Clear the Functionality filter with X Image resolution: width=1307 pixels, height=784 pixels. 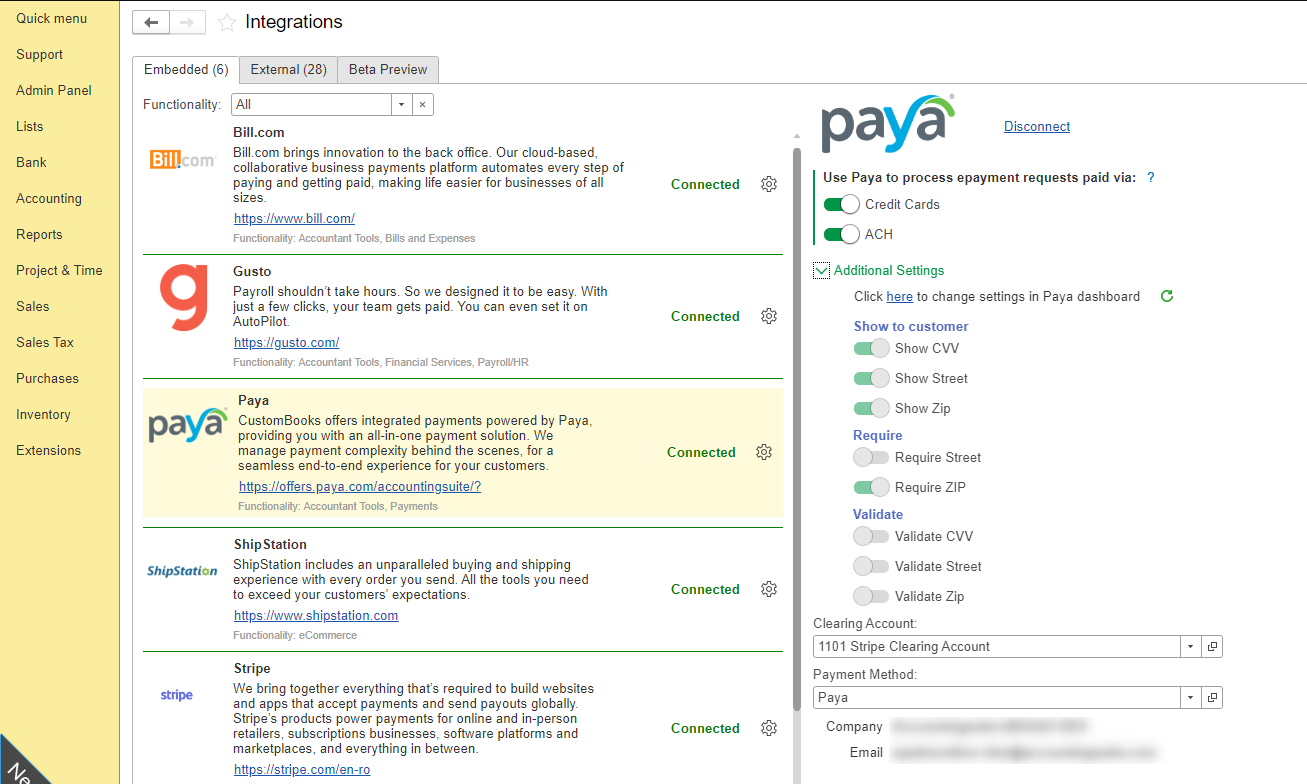[423, 104]
